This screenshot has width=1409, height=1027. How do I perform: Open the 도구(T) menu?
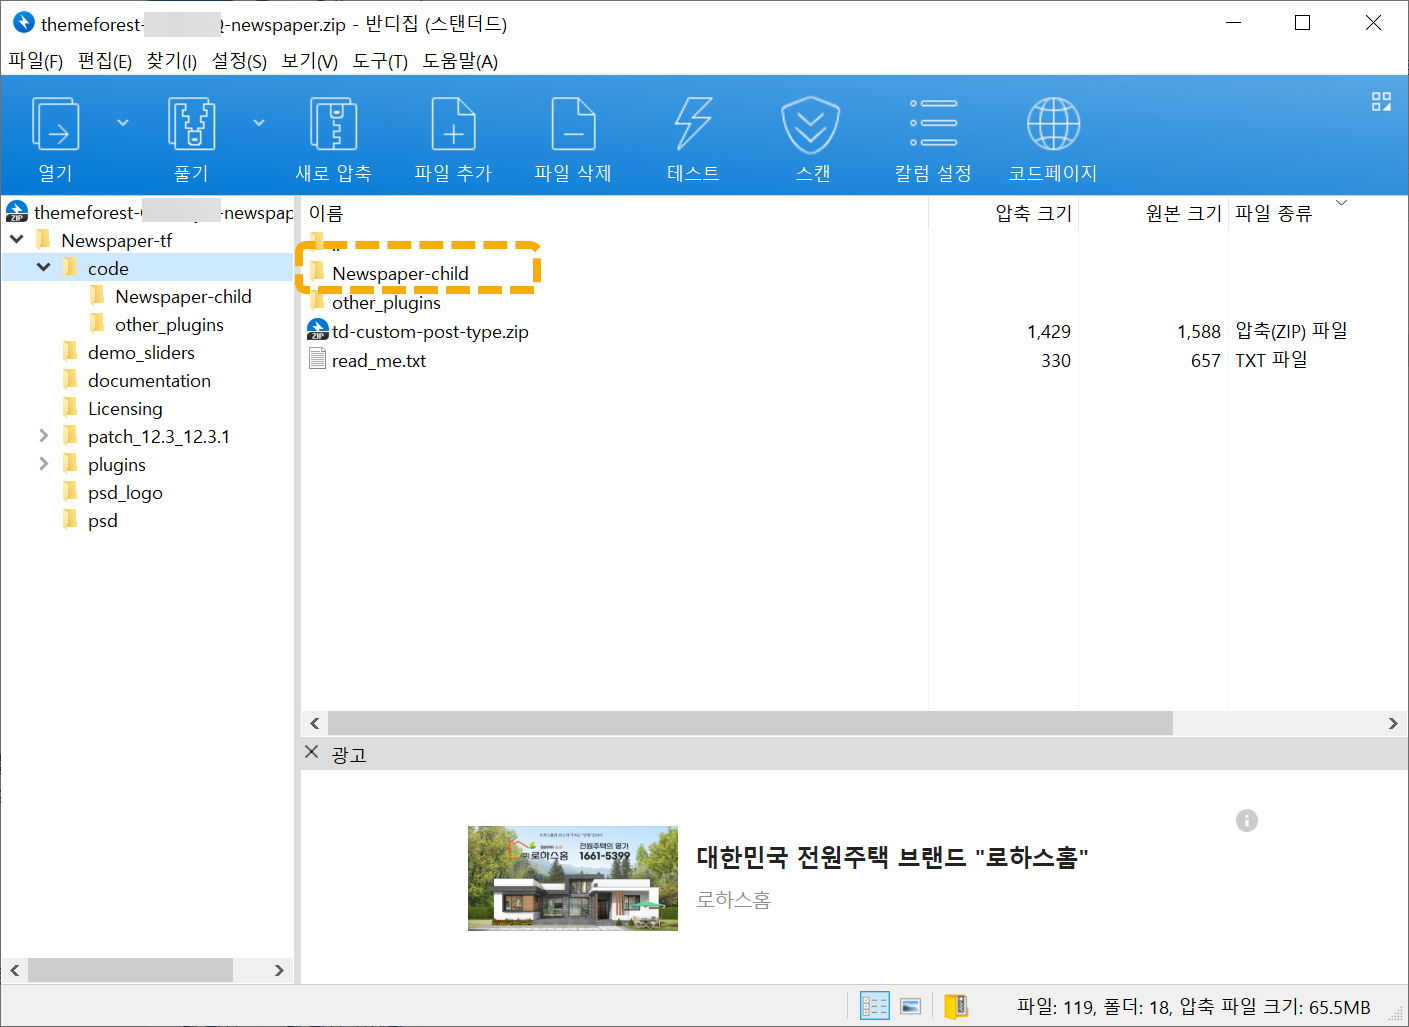pyautogui.click(x=380, y=61)
